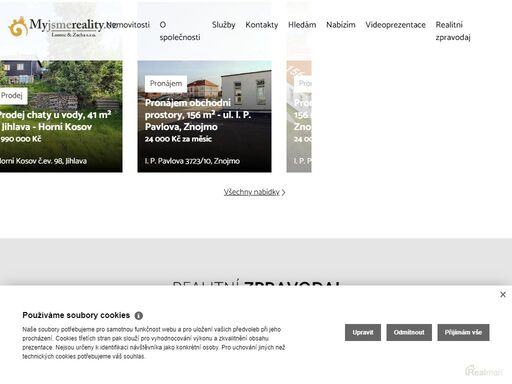The width and height of the screenshot is (512, 384).
Task: Follow the Všechny nabídky link
Action: point(254,192)
